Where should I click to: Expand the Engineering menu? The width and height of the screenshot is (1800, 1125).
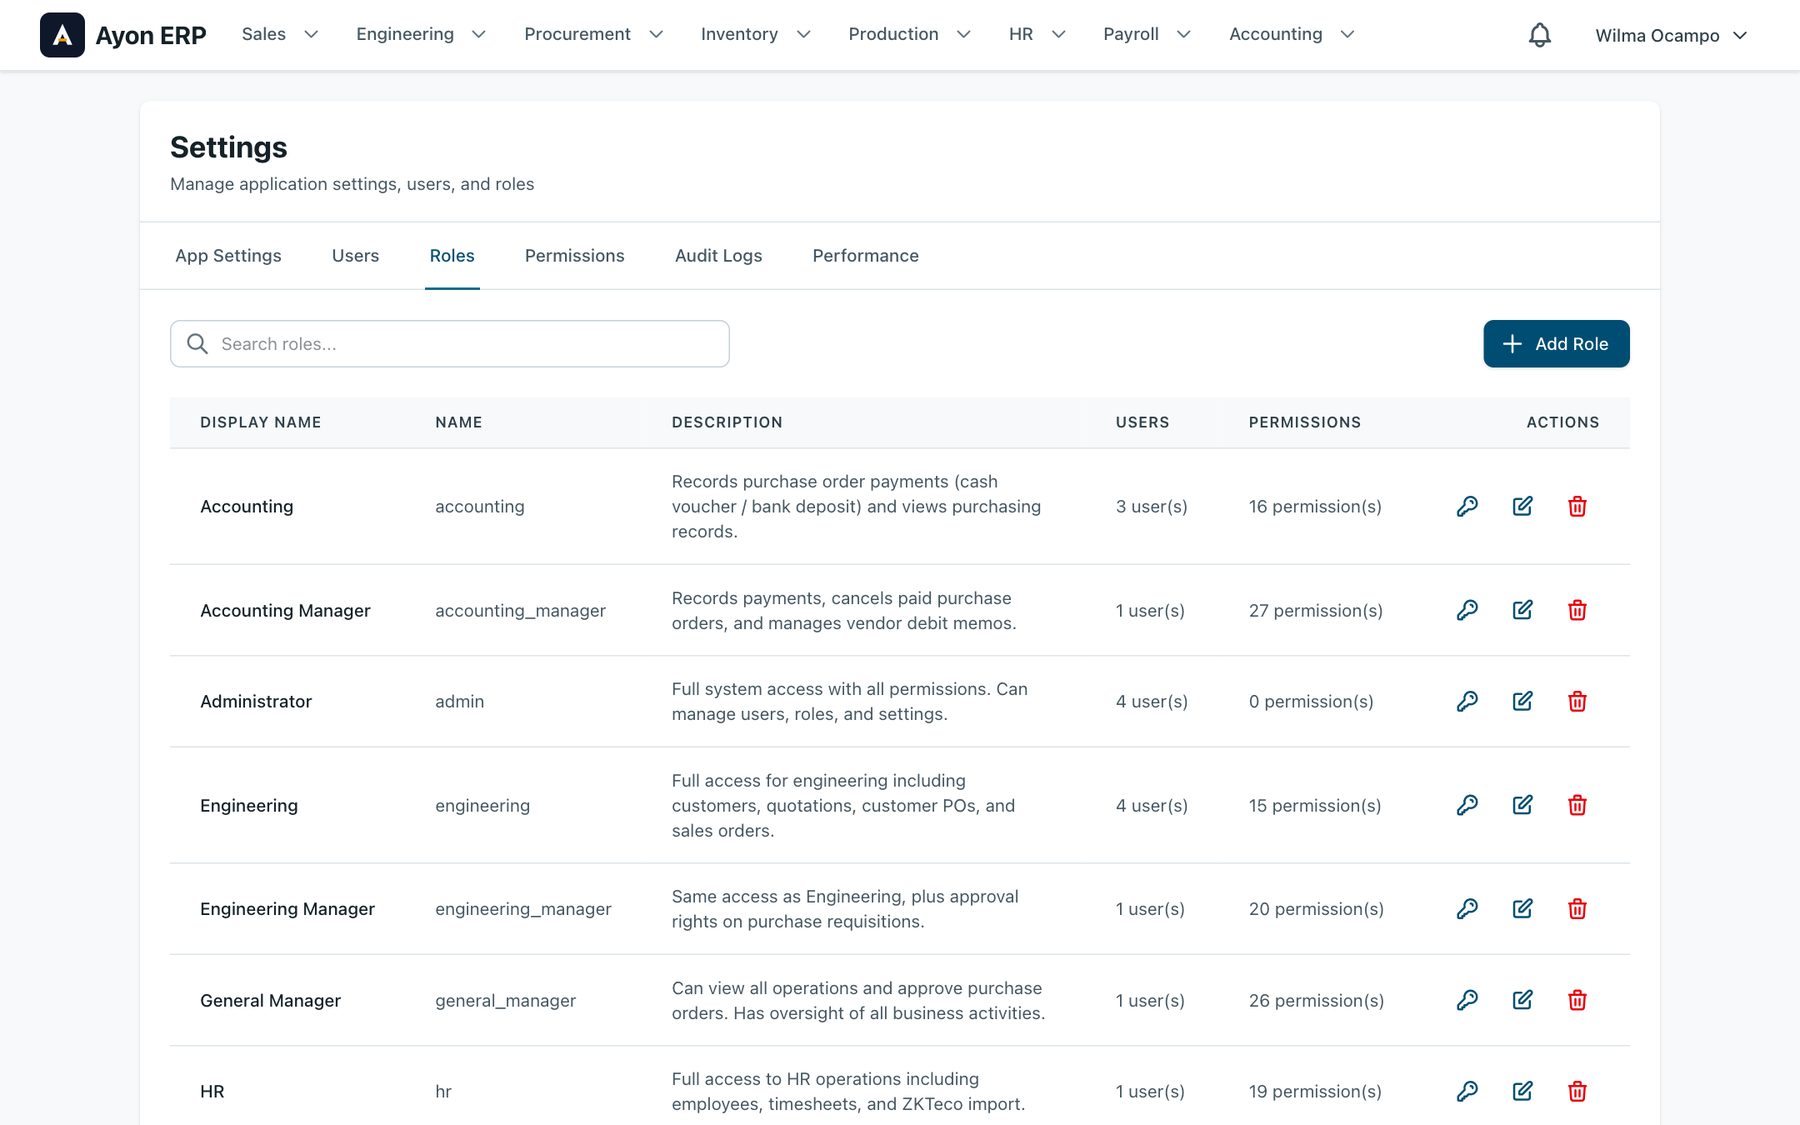pos(421,34)
